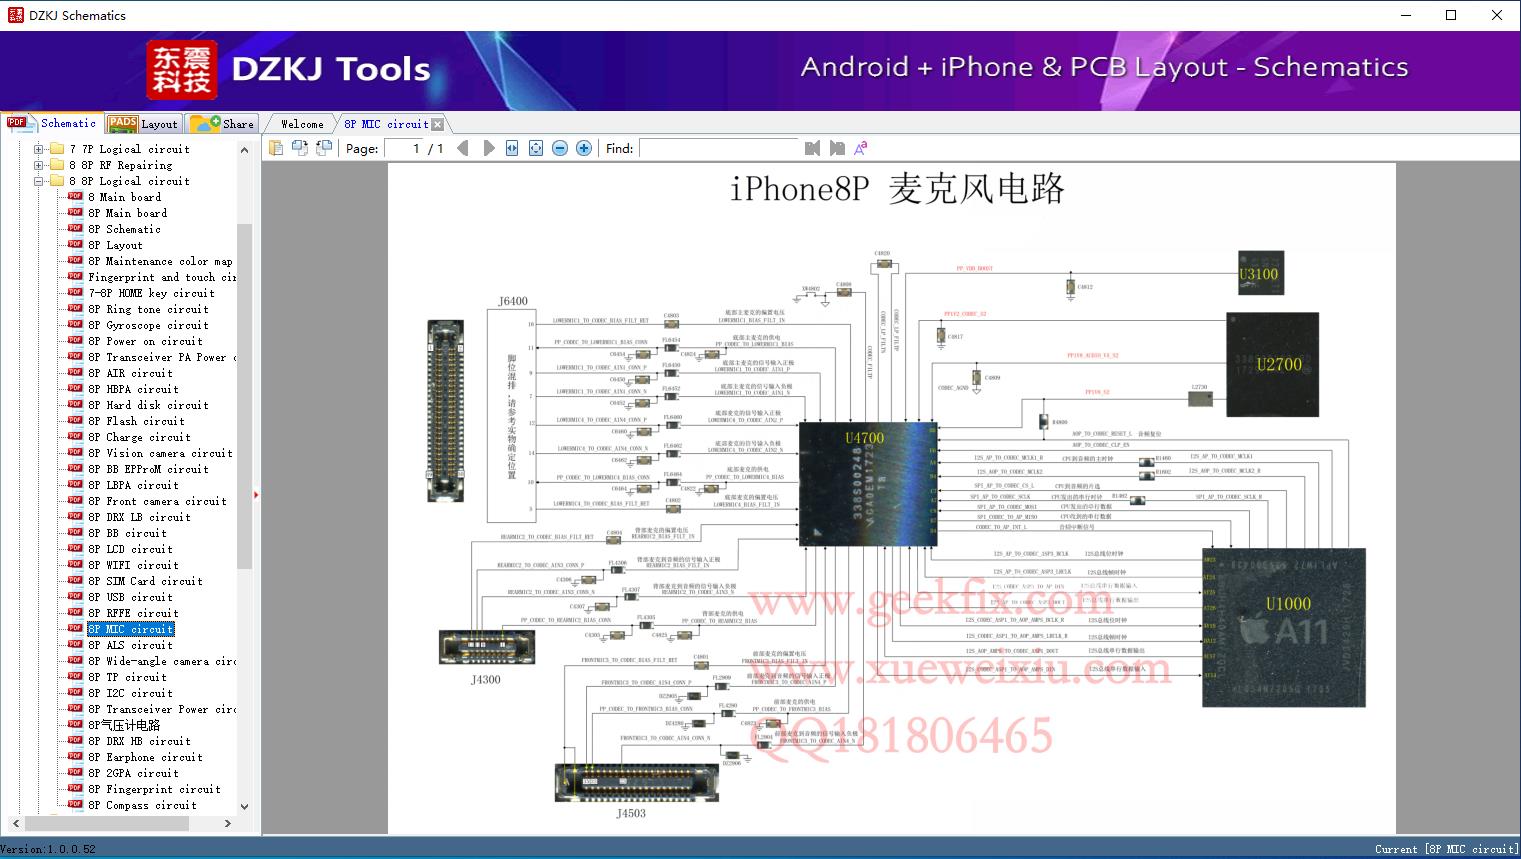Open 8P Earphone circuit
The width and height of the screenshot is (1521, 859).
145,757
